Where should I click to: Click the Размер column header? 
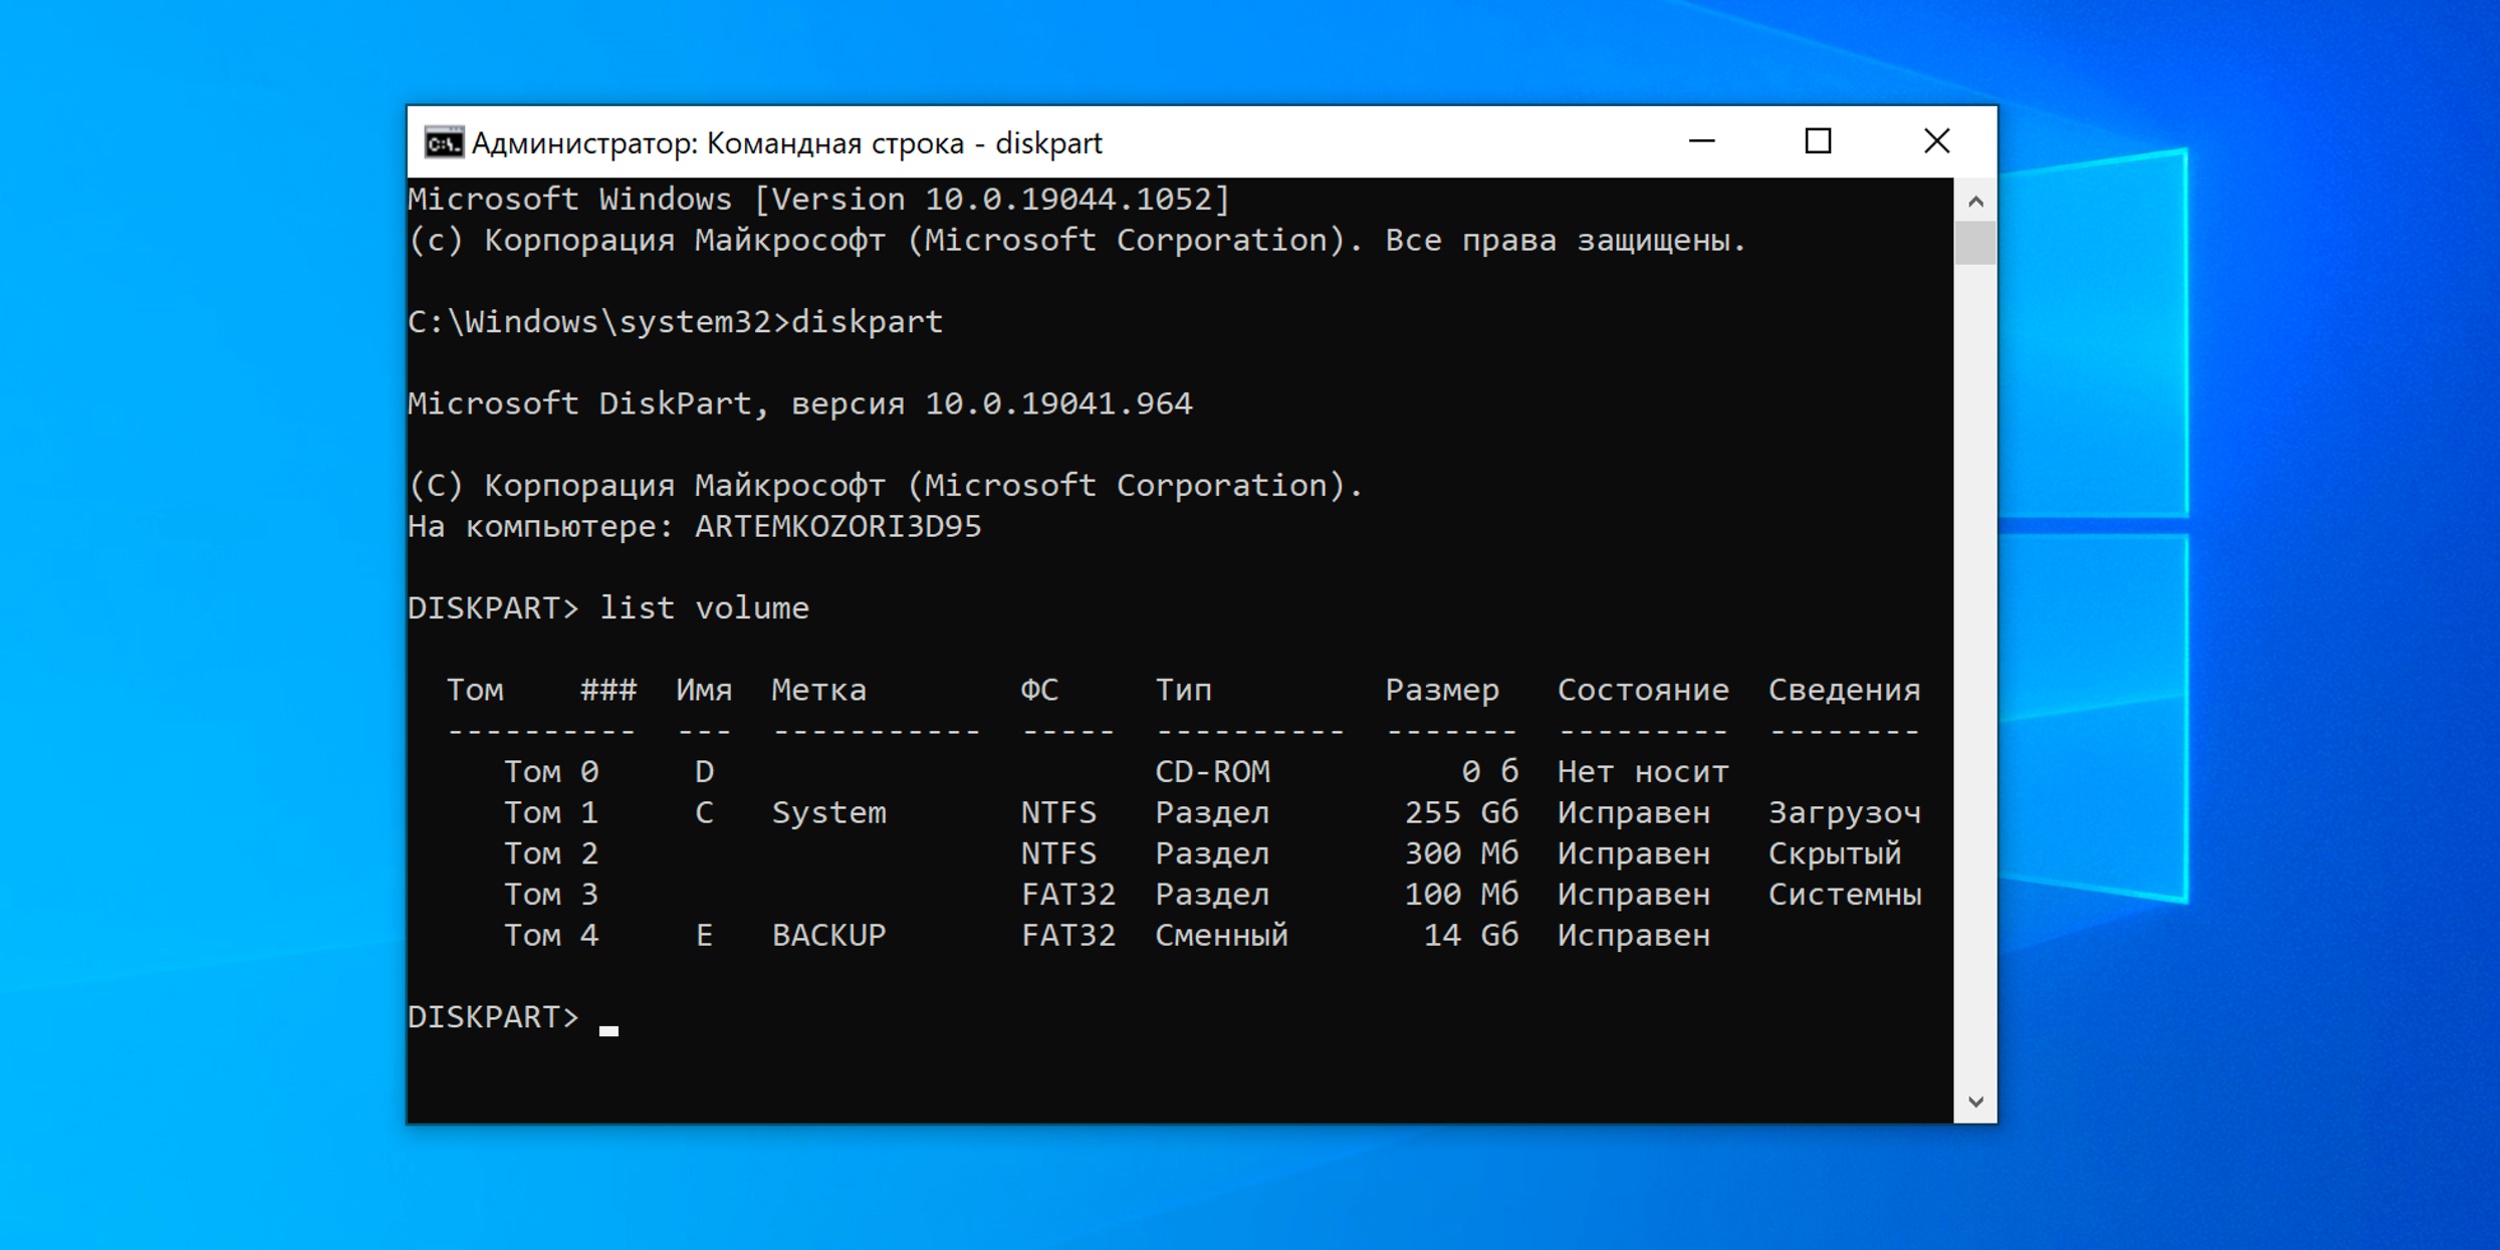coord(1443,688)
